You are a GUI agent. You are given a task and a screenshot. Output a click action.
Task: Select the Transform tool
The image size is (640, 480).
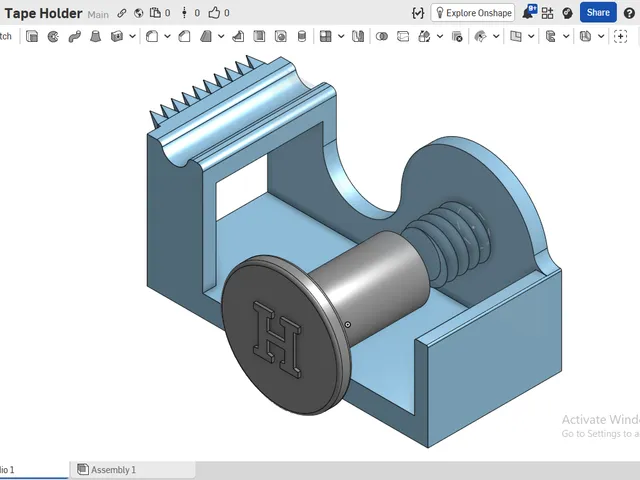tap(424, 37)
